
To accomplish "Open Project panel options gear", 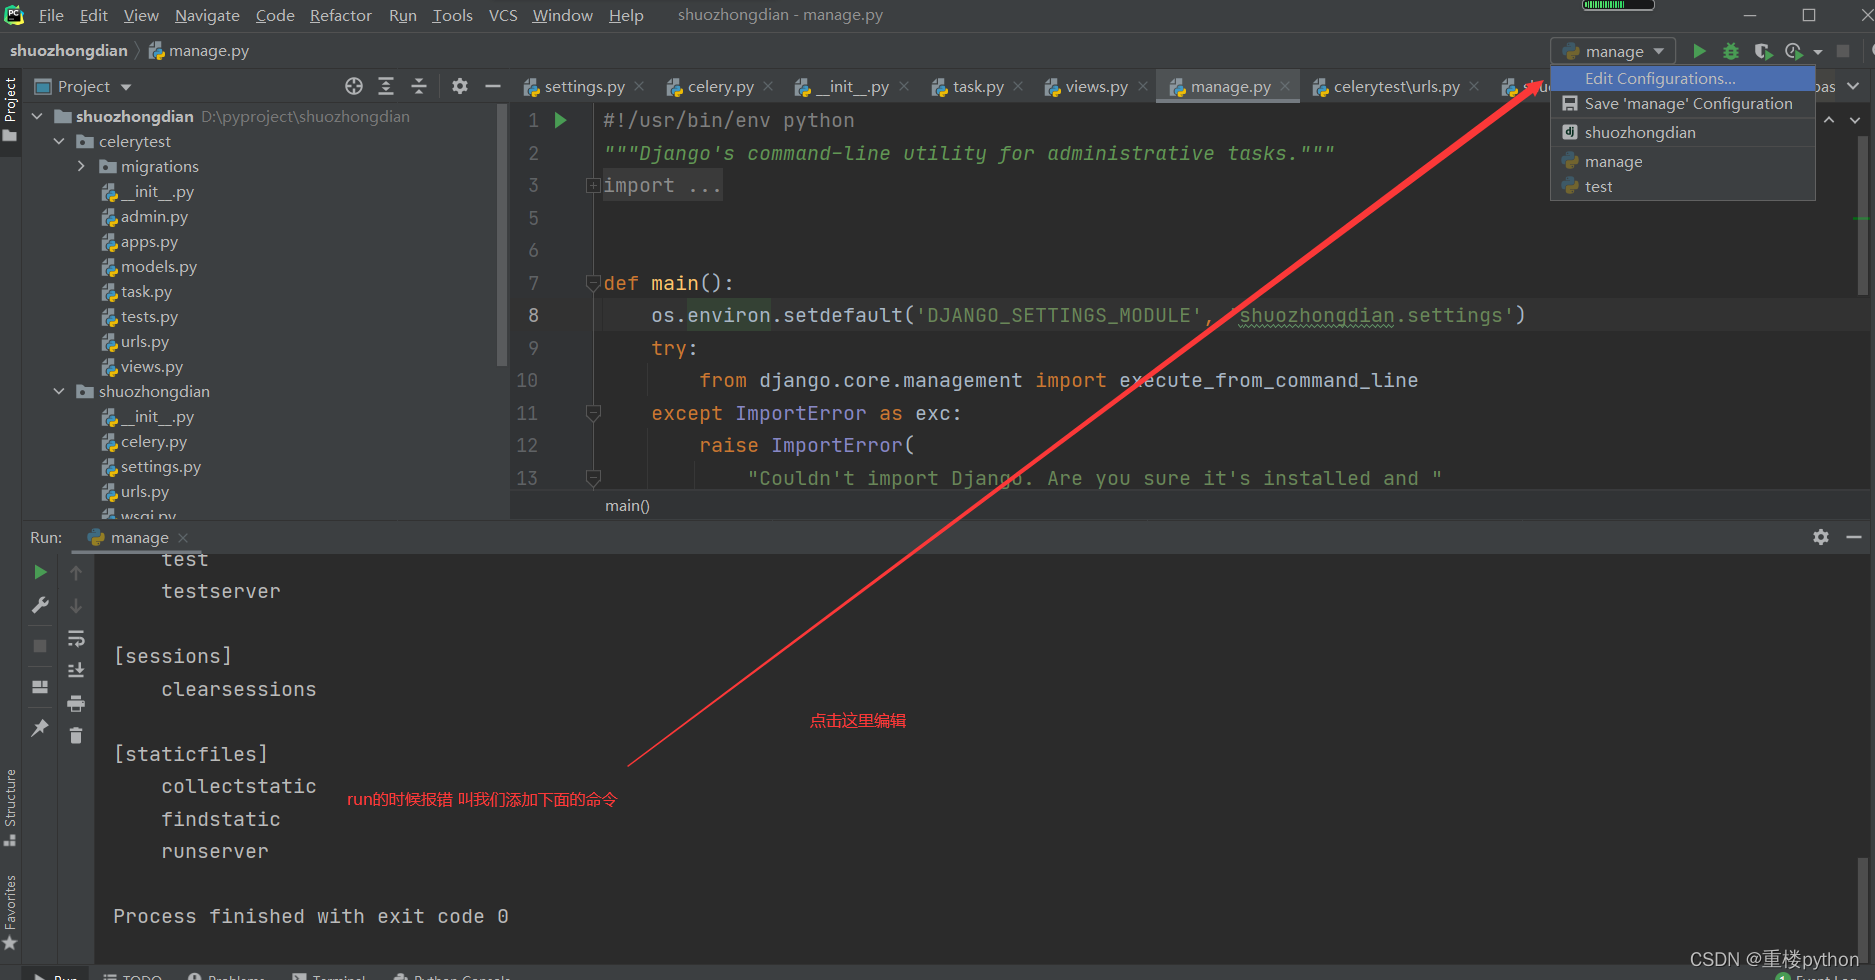I will [460, 87].
